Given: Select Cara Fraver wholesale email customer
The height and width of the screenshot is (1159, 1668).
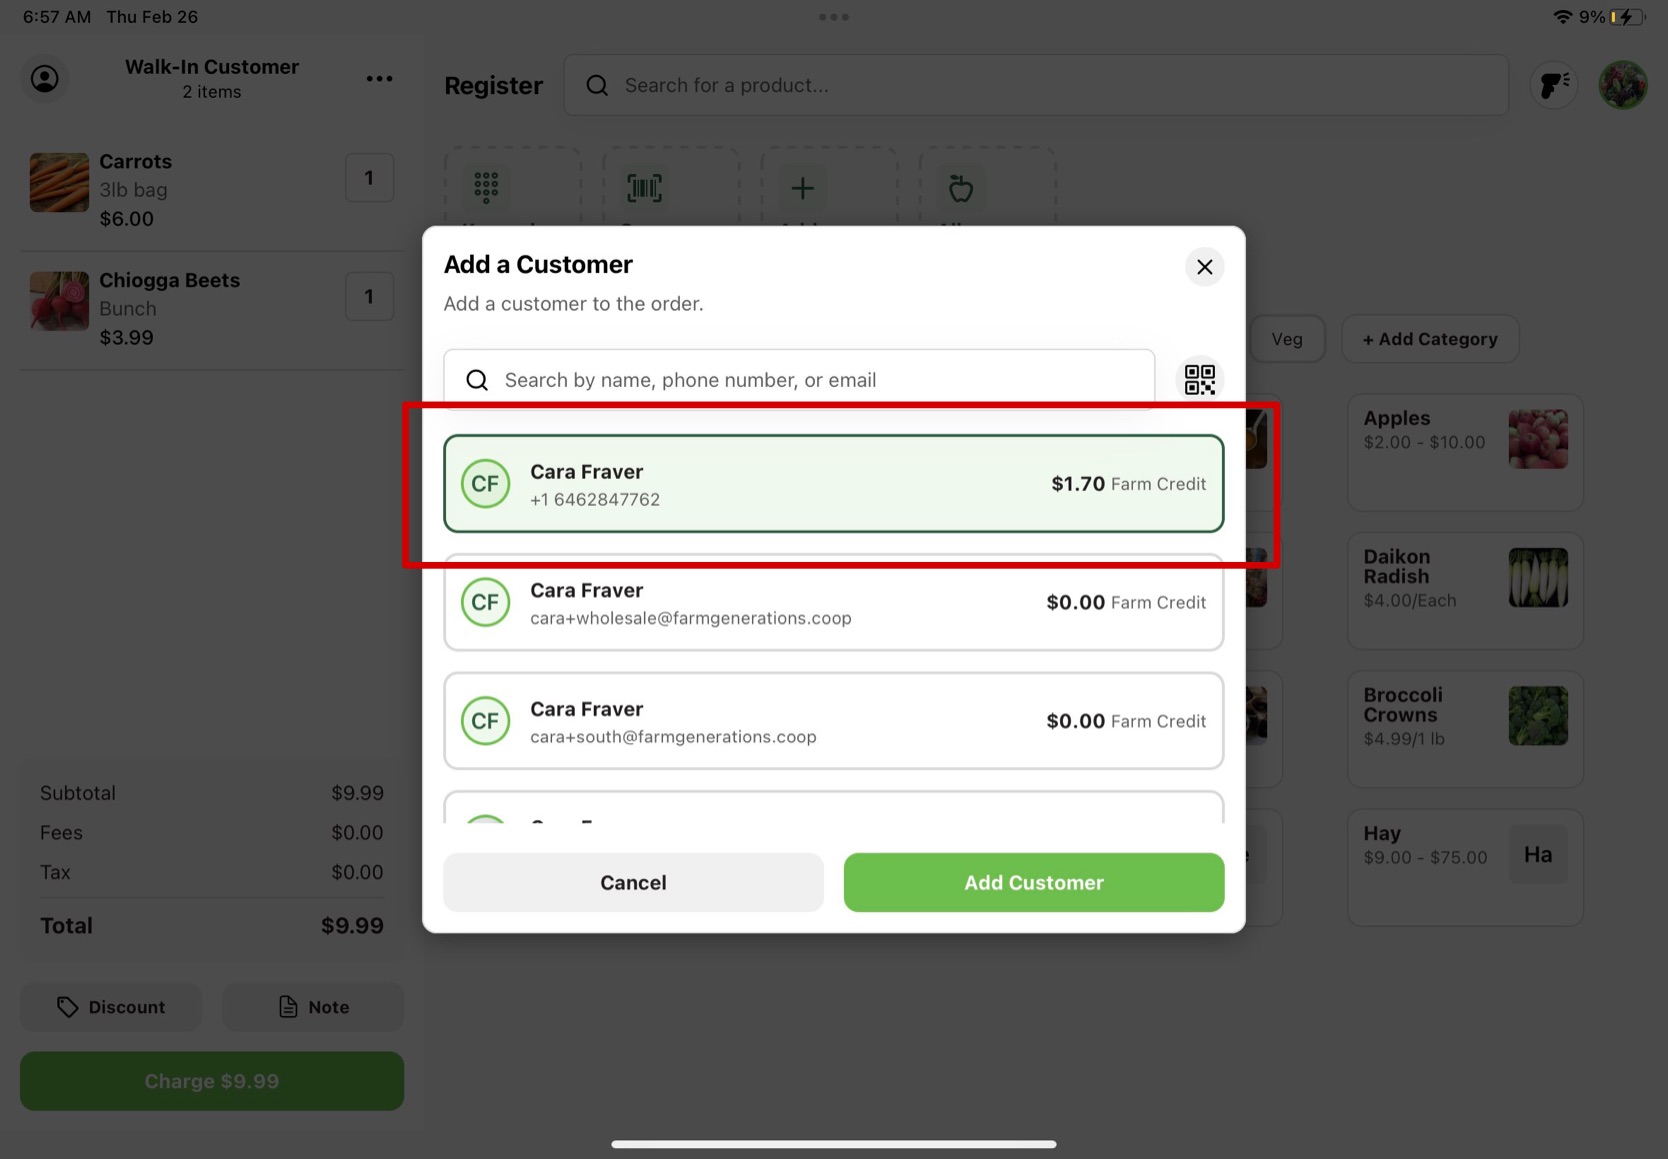Looking at the screenshot, I should click(x=833, y=603).
